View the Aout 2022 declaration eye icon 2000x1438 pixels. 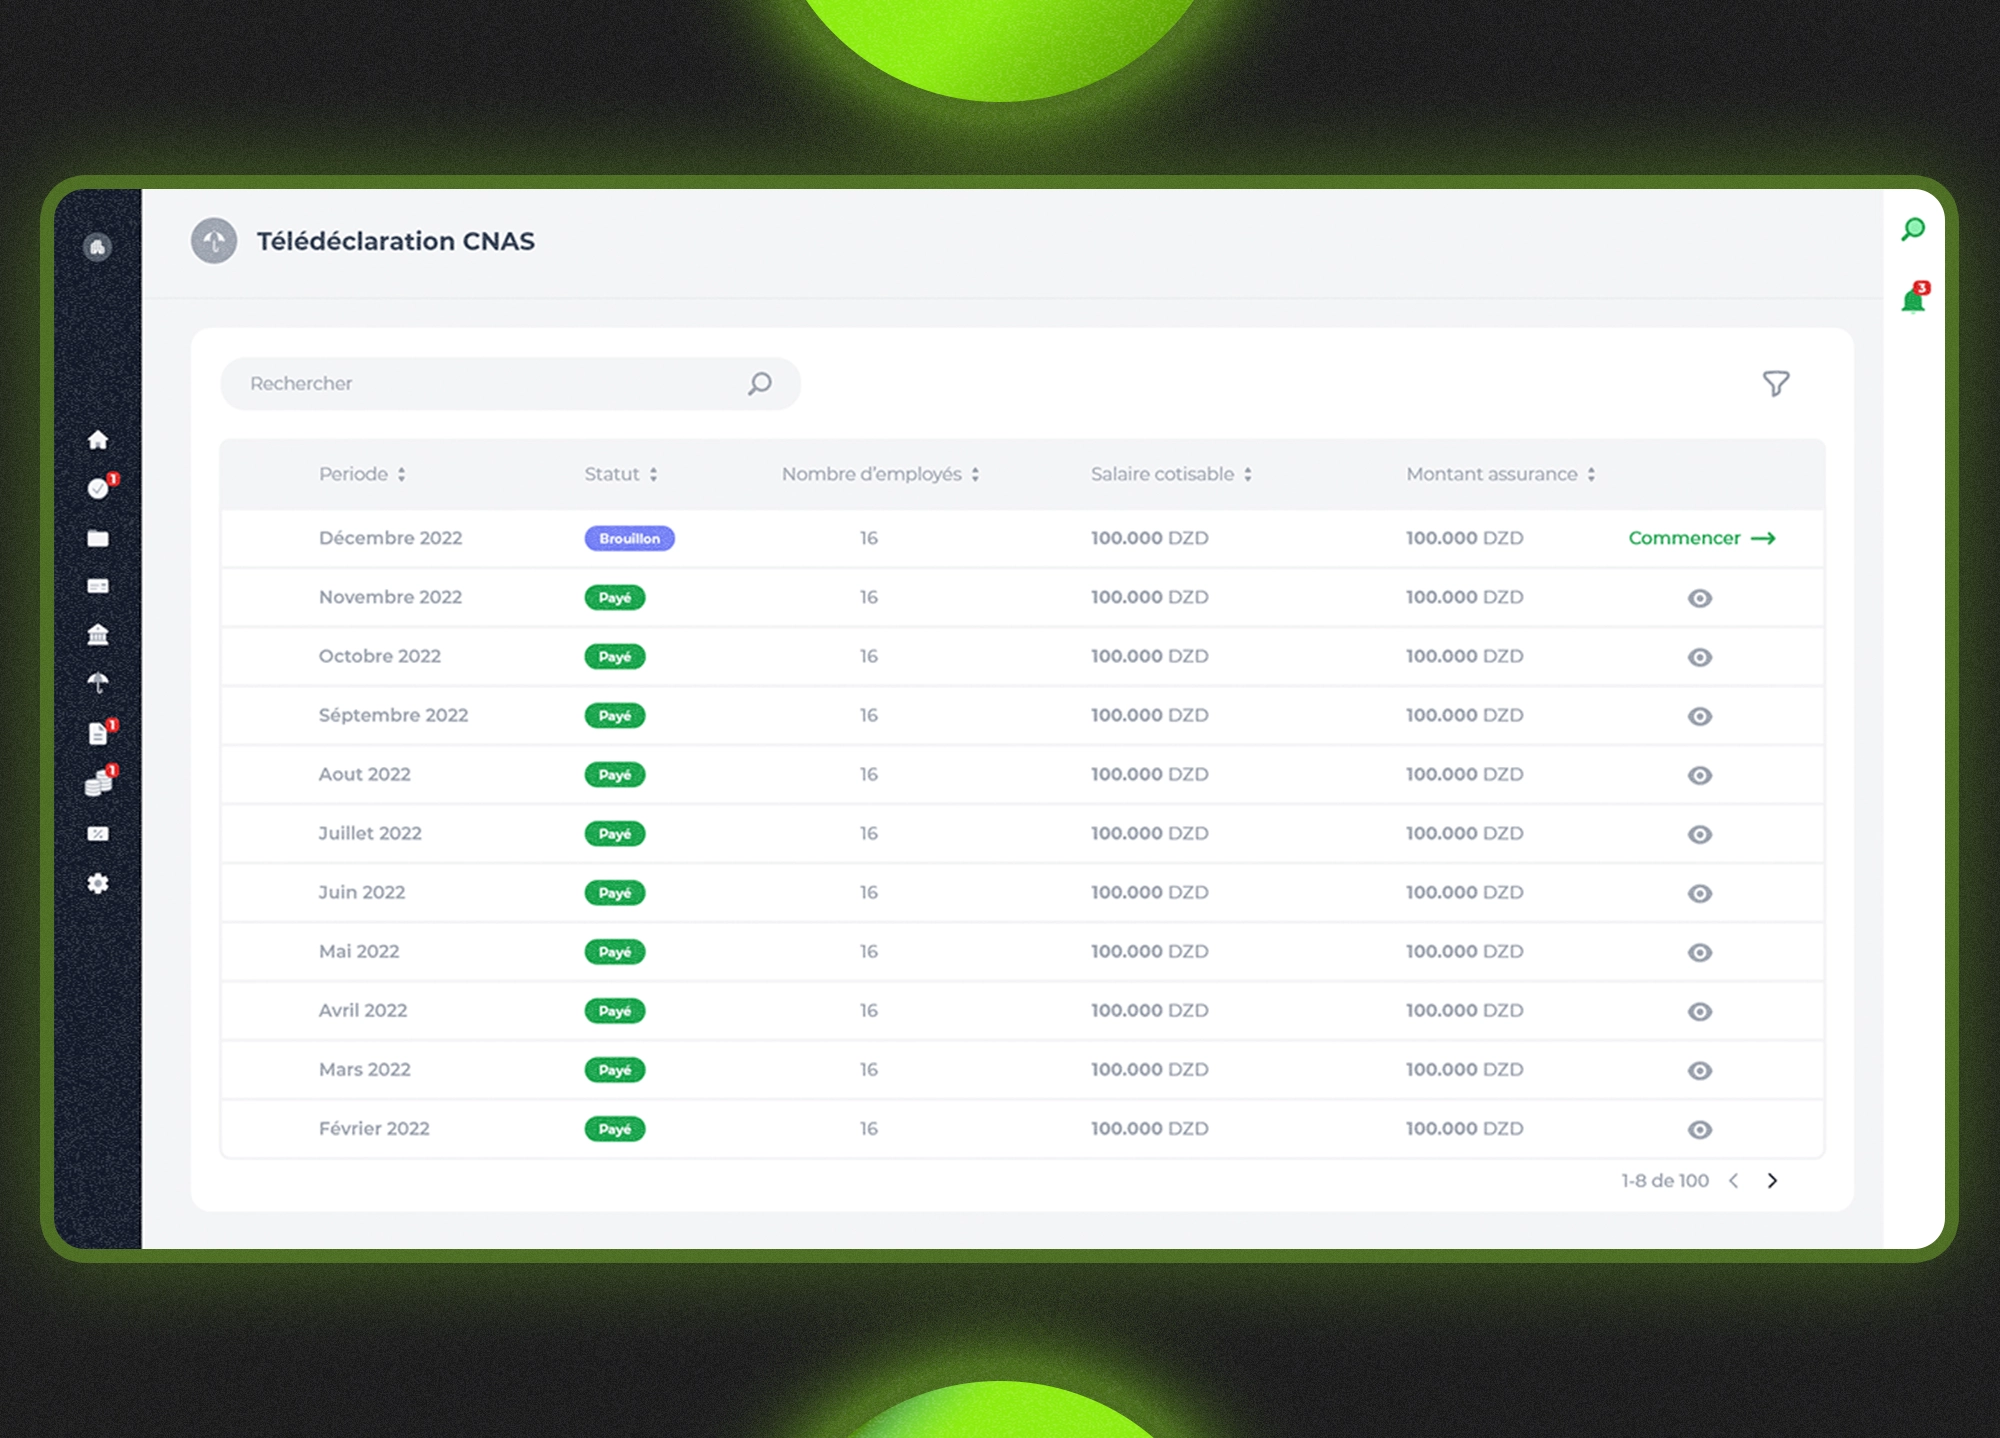[x=1700, y=775]
